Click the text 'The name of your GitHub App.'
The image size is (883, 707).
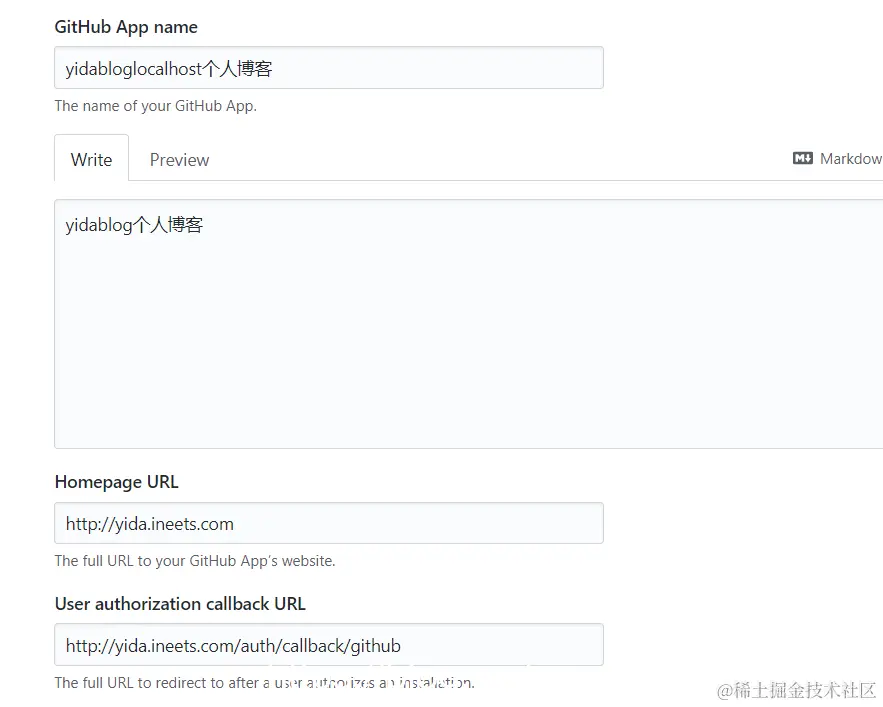click(155, 106)
